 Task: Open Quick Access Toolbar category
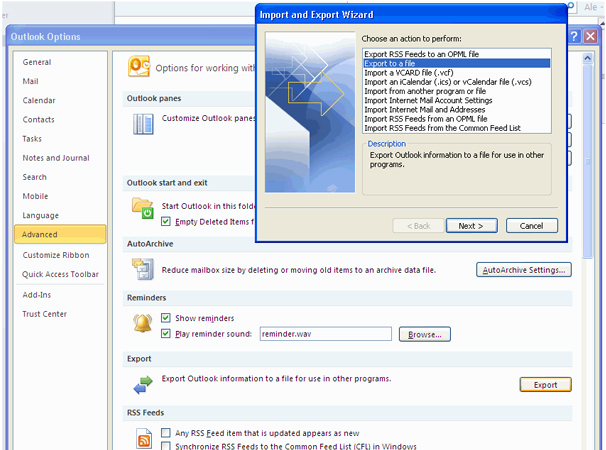[60, 274]
